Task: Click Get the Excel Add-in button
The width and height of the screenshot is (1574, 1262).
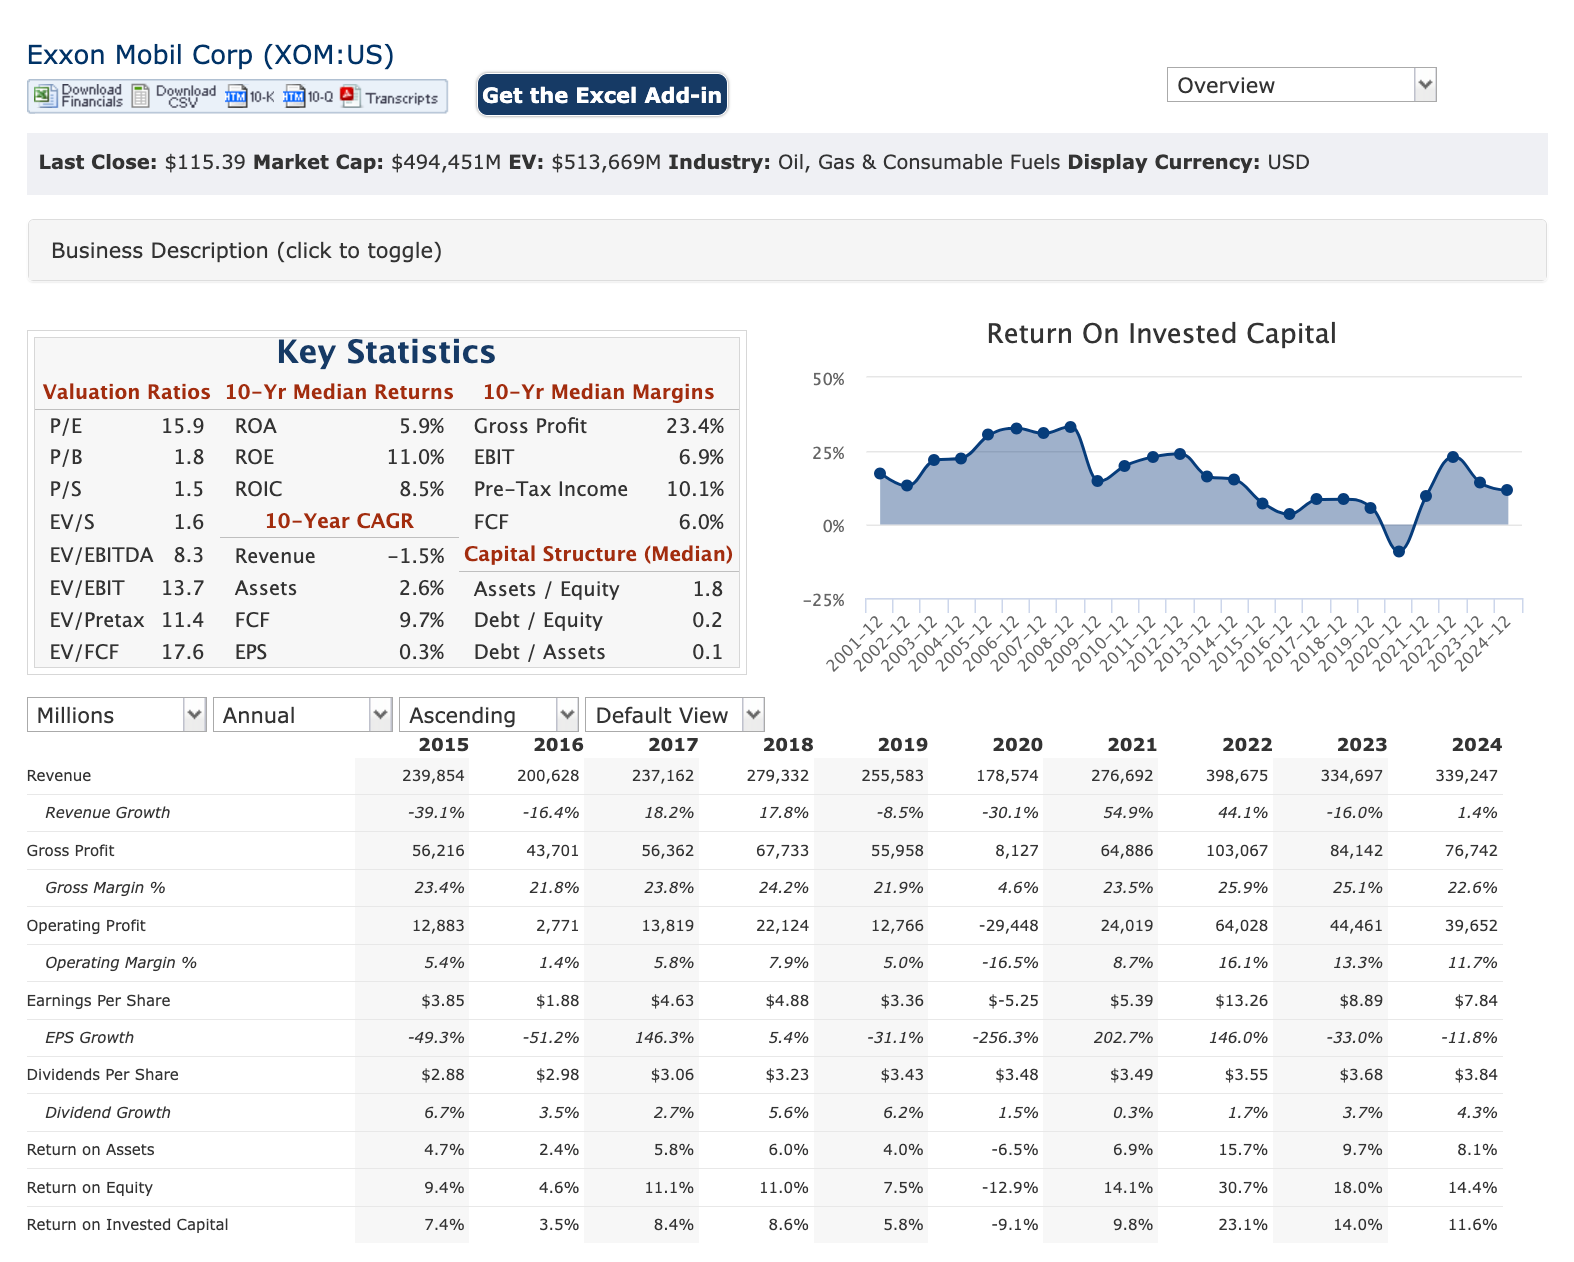Action: [x=602, y=95]
